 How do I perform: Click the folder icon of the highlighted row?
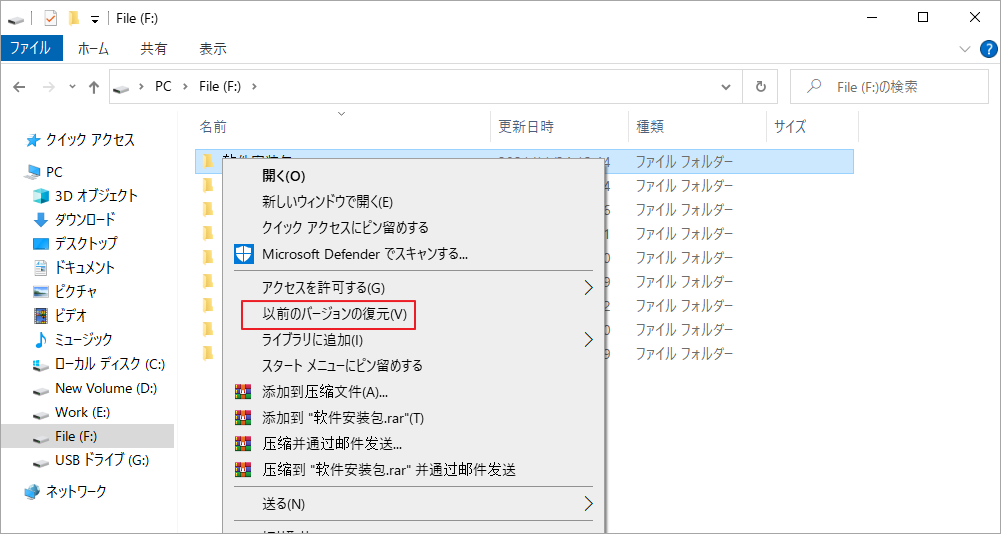(x=207, y=161)
